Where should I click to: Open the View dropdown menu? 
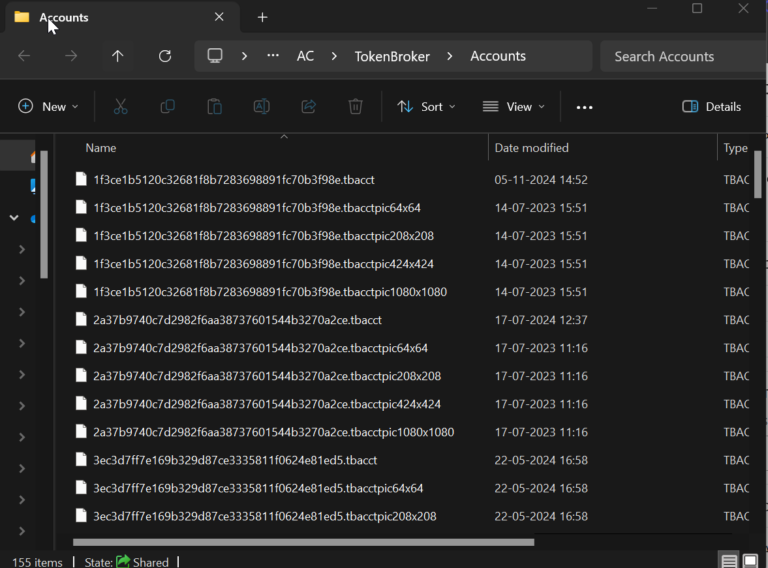pos(514,107)
